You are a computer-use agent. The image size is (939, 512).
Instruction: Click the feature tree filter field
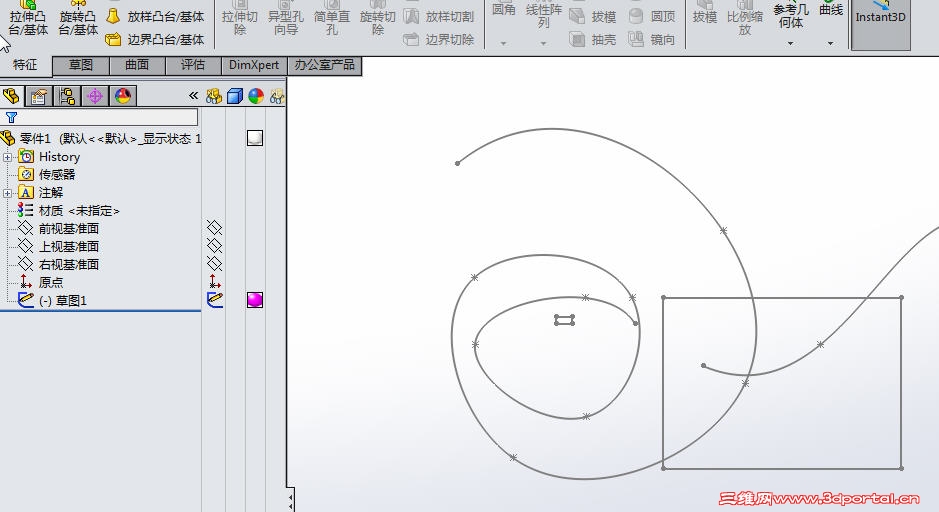click(x=100, y=117)
